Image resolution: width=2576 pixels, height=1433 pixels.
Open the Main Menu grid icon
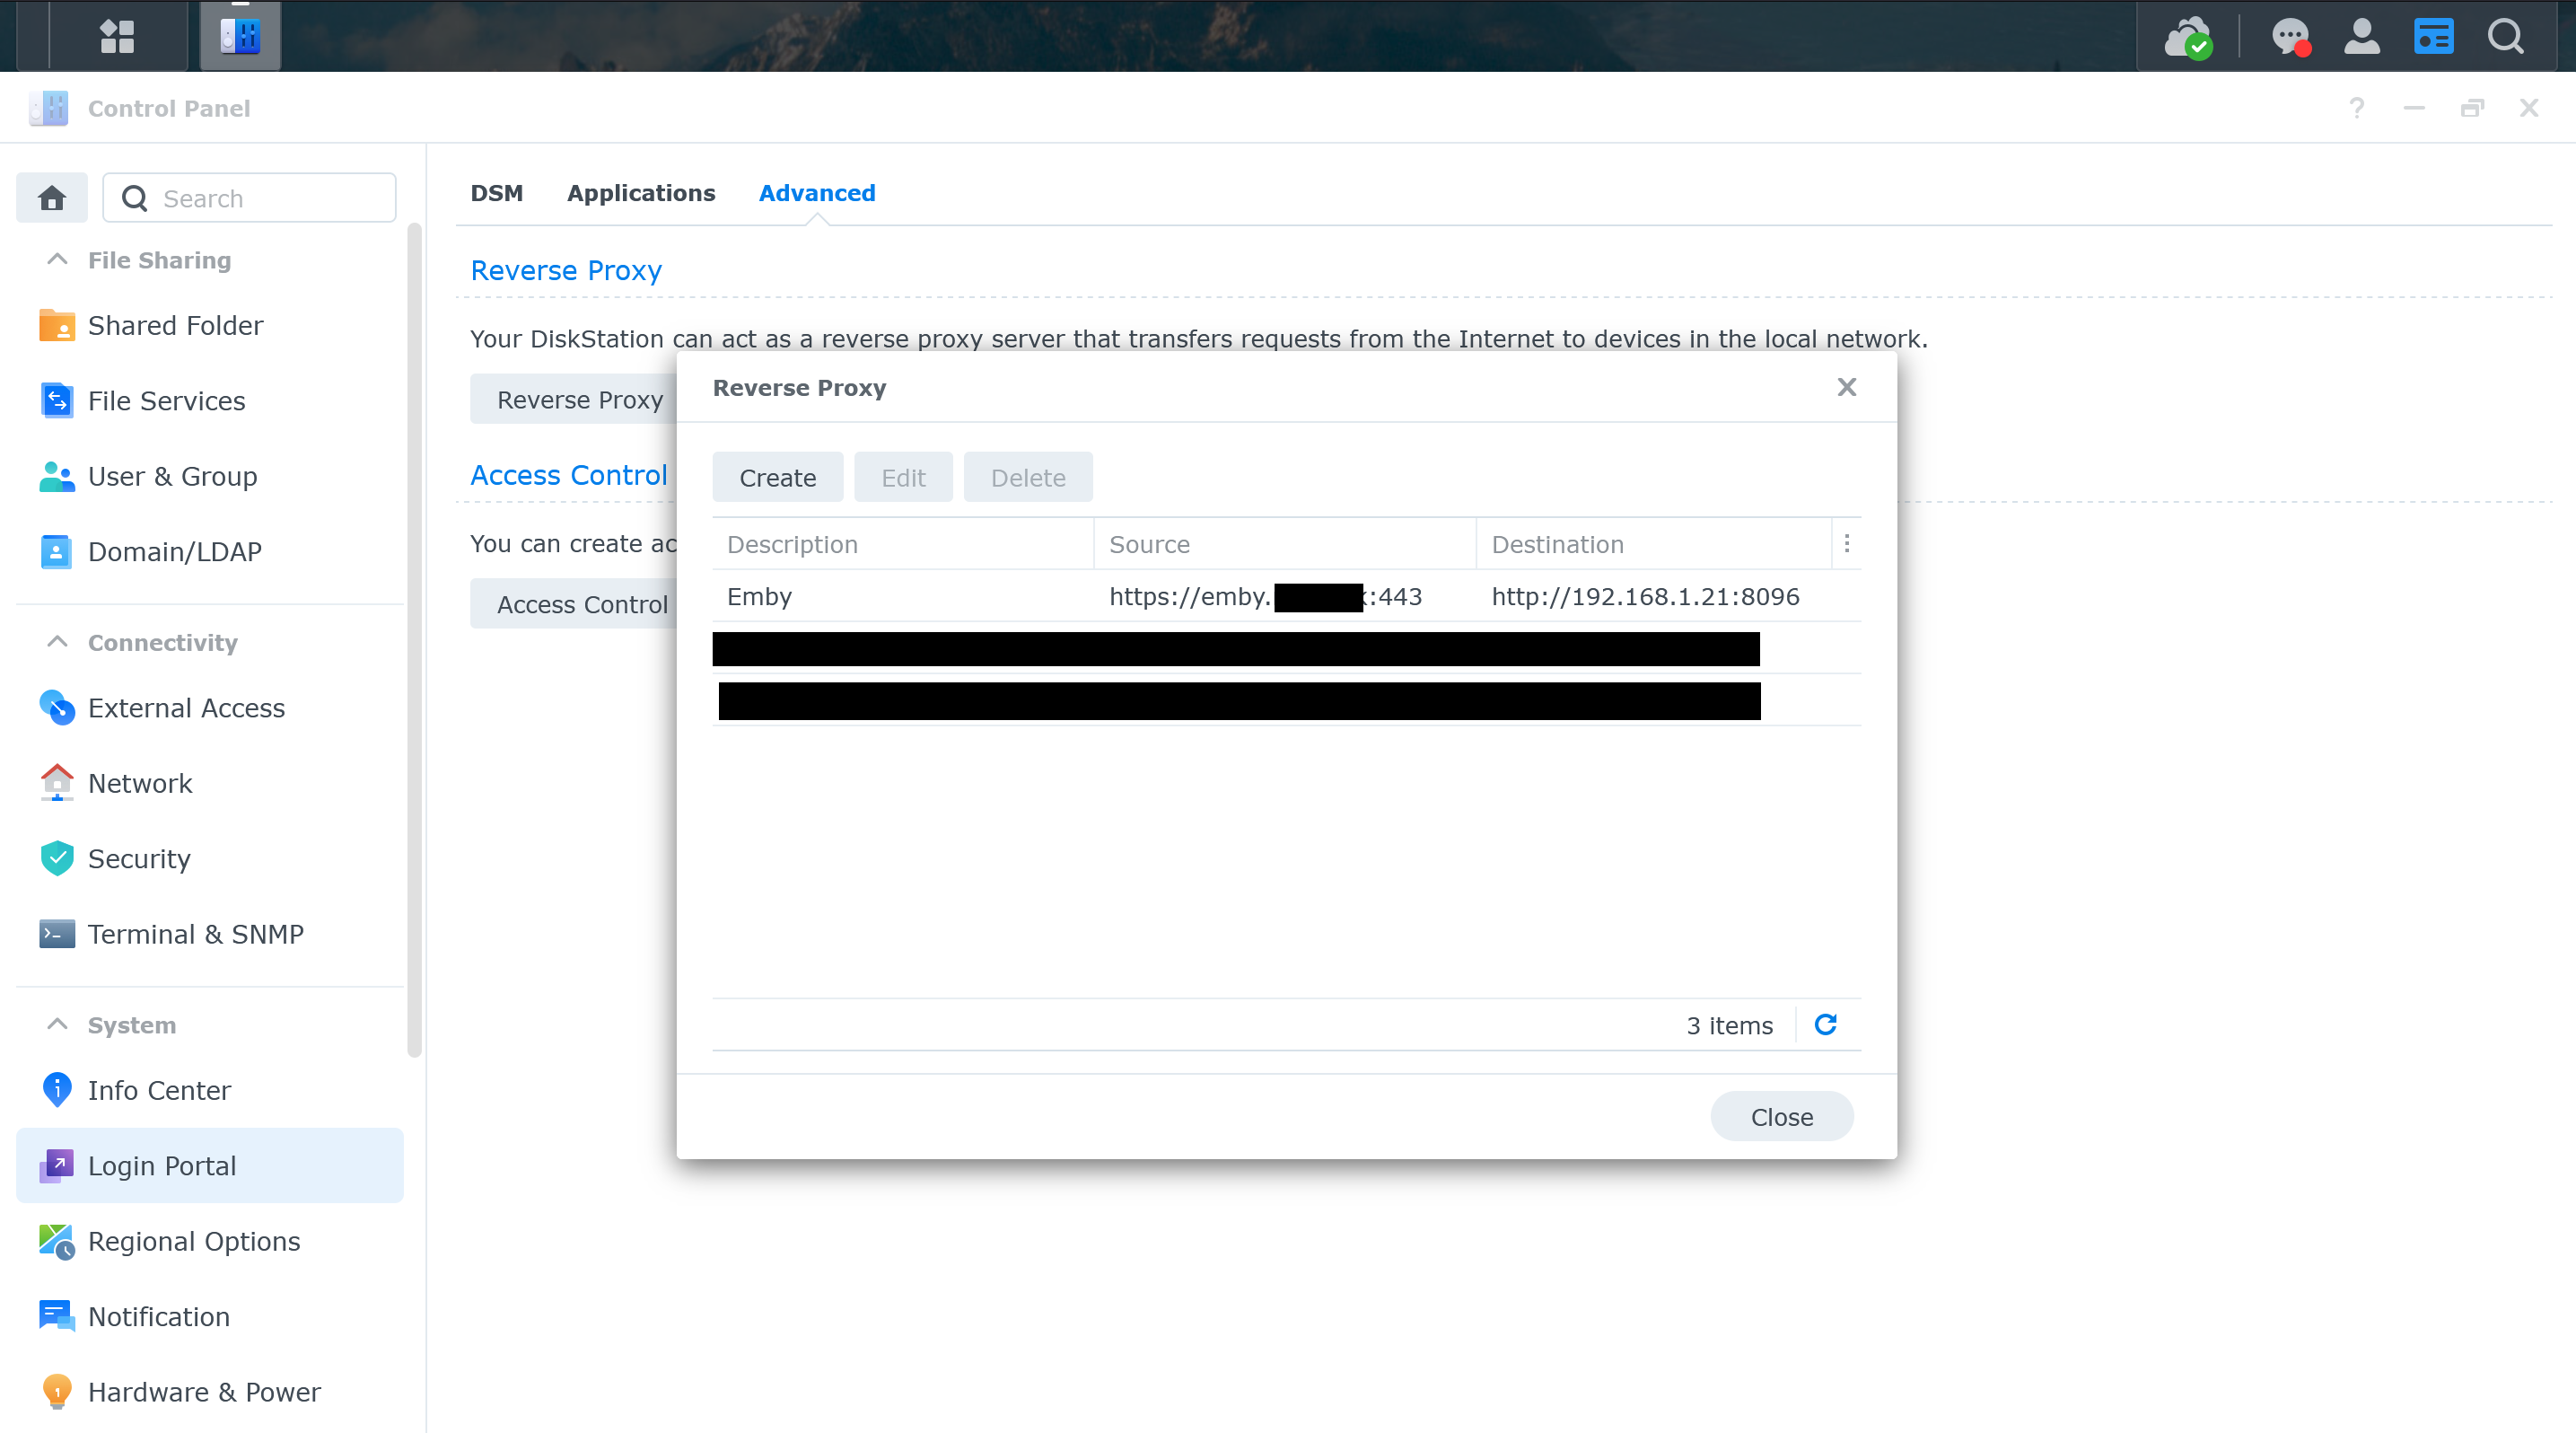tap(117, 37)
